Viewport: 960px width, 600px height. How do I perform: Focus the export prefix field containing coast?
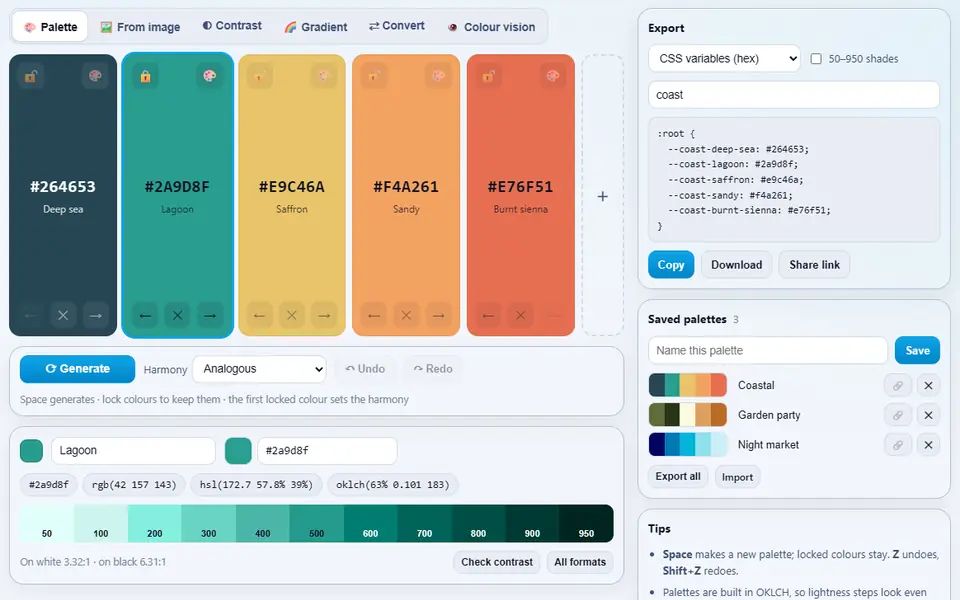(793, 95)
